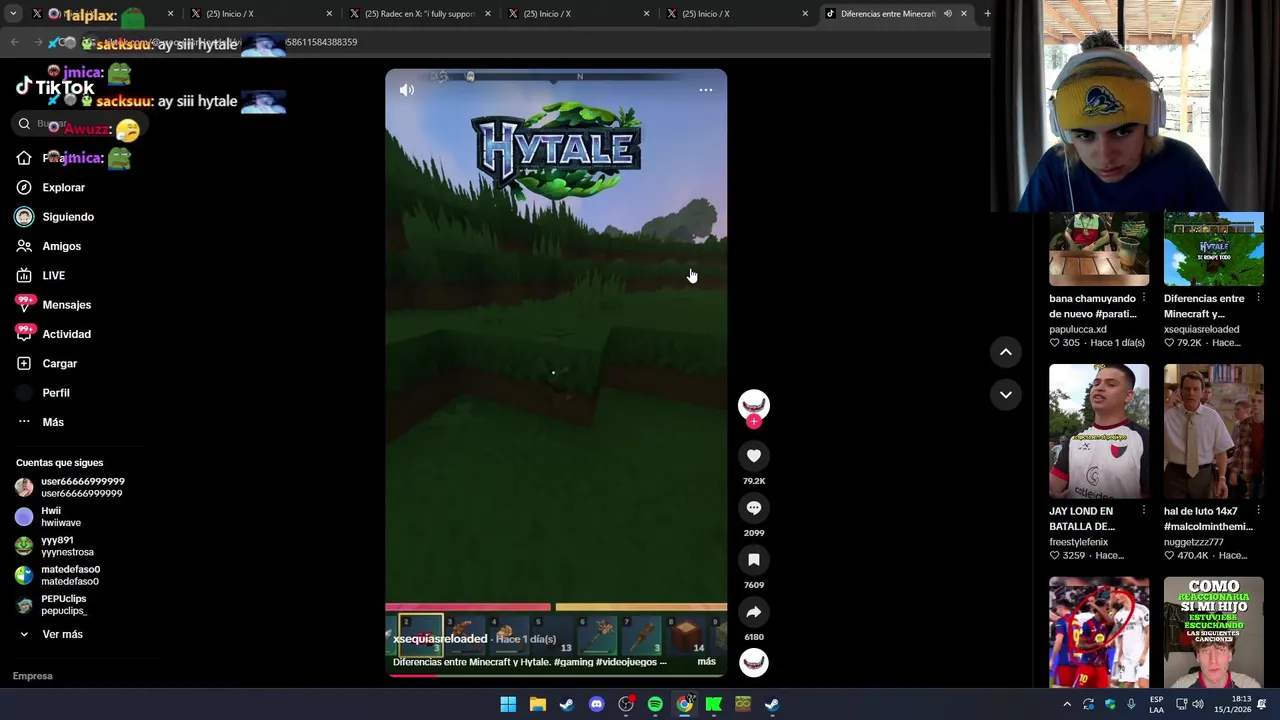Open JAY LOND EN BATALLA thumbnail
Image resolution: width=1280 pixels, height=720 pixels.
pos(1099,431)
